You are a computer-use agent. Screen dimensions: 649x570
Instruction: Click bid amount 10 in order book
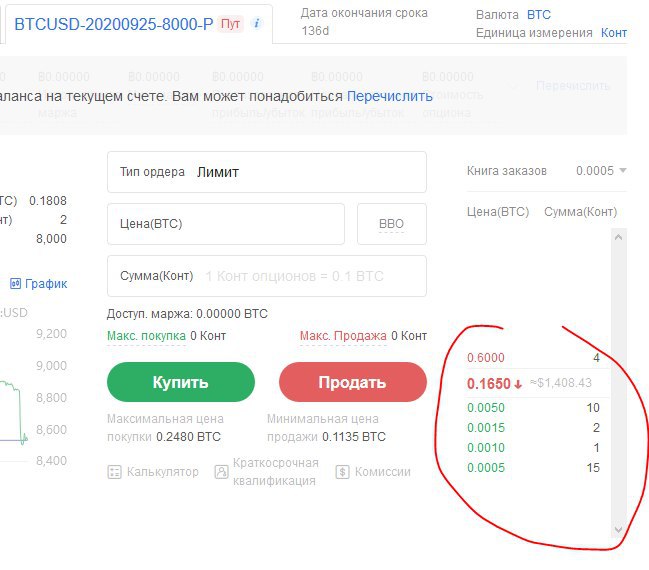(x=593, y=408)
